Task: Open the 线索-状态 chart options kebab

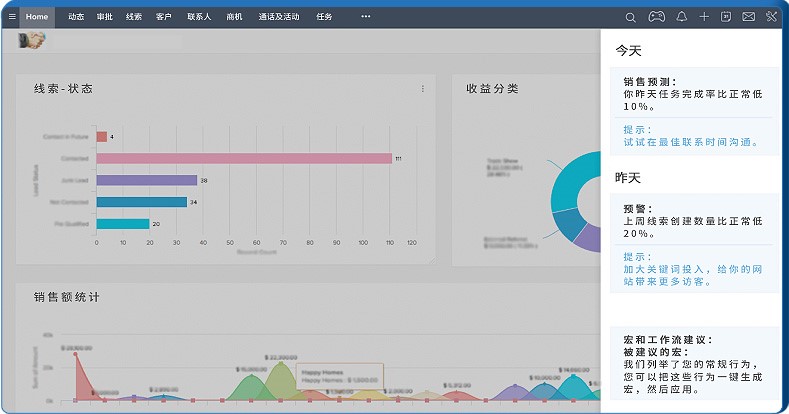Action: pos(423,89)
